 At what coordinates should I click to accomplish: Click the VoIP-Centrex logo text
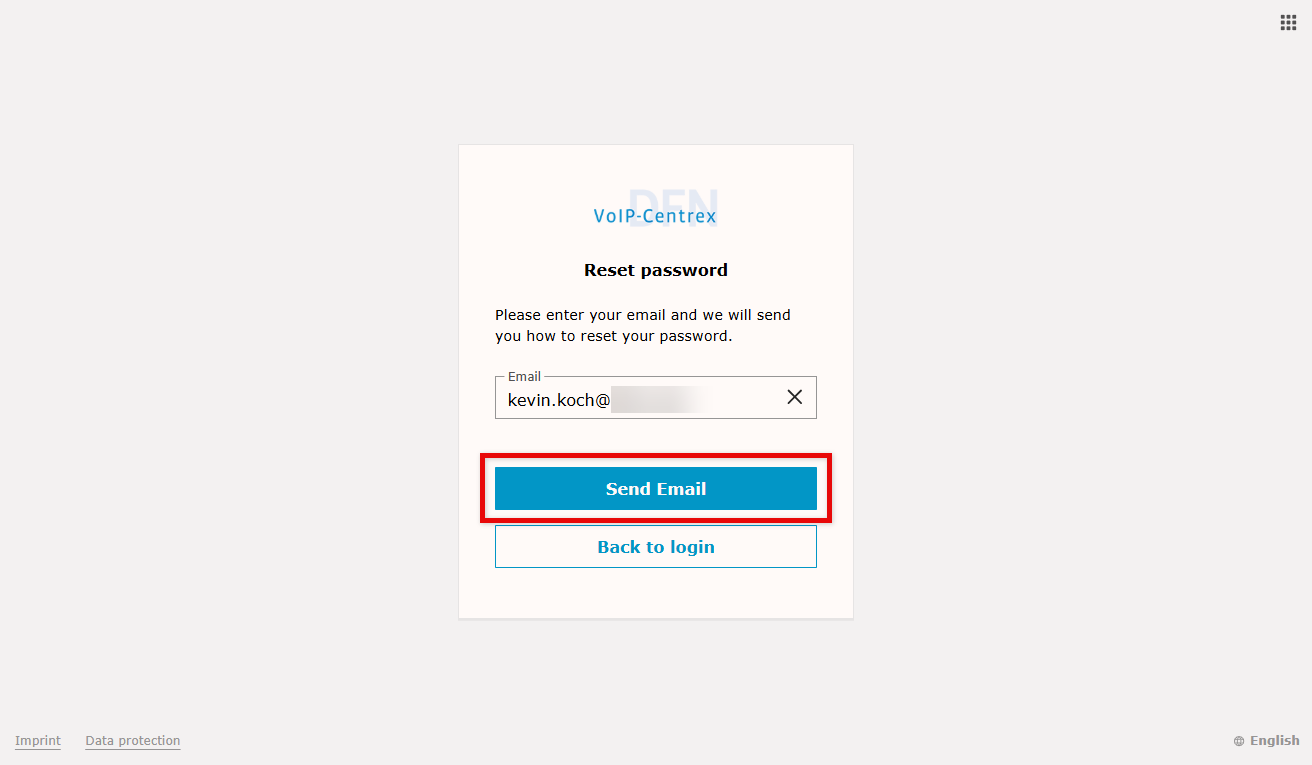(x=655, y=216)
